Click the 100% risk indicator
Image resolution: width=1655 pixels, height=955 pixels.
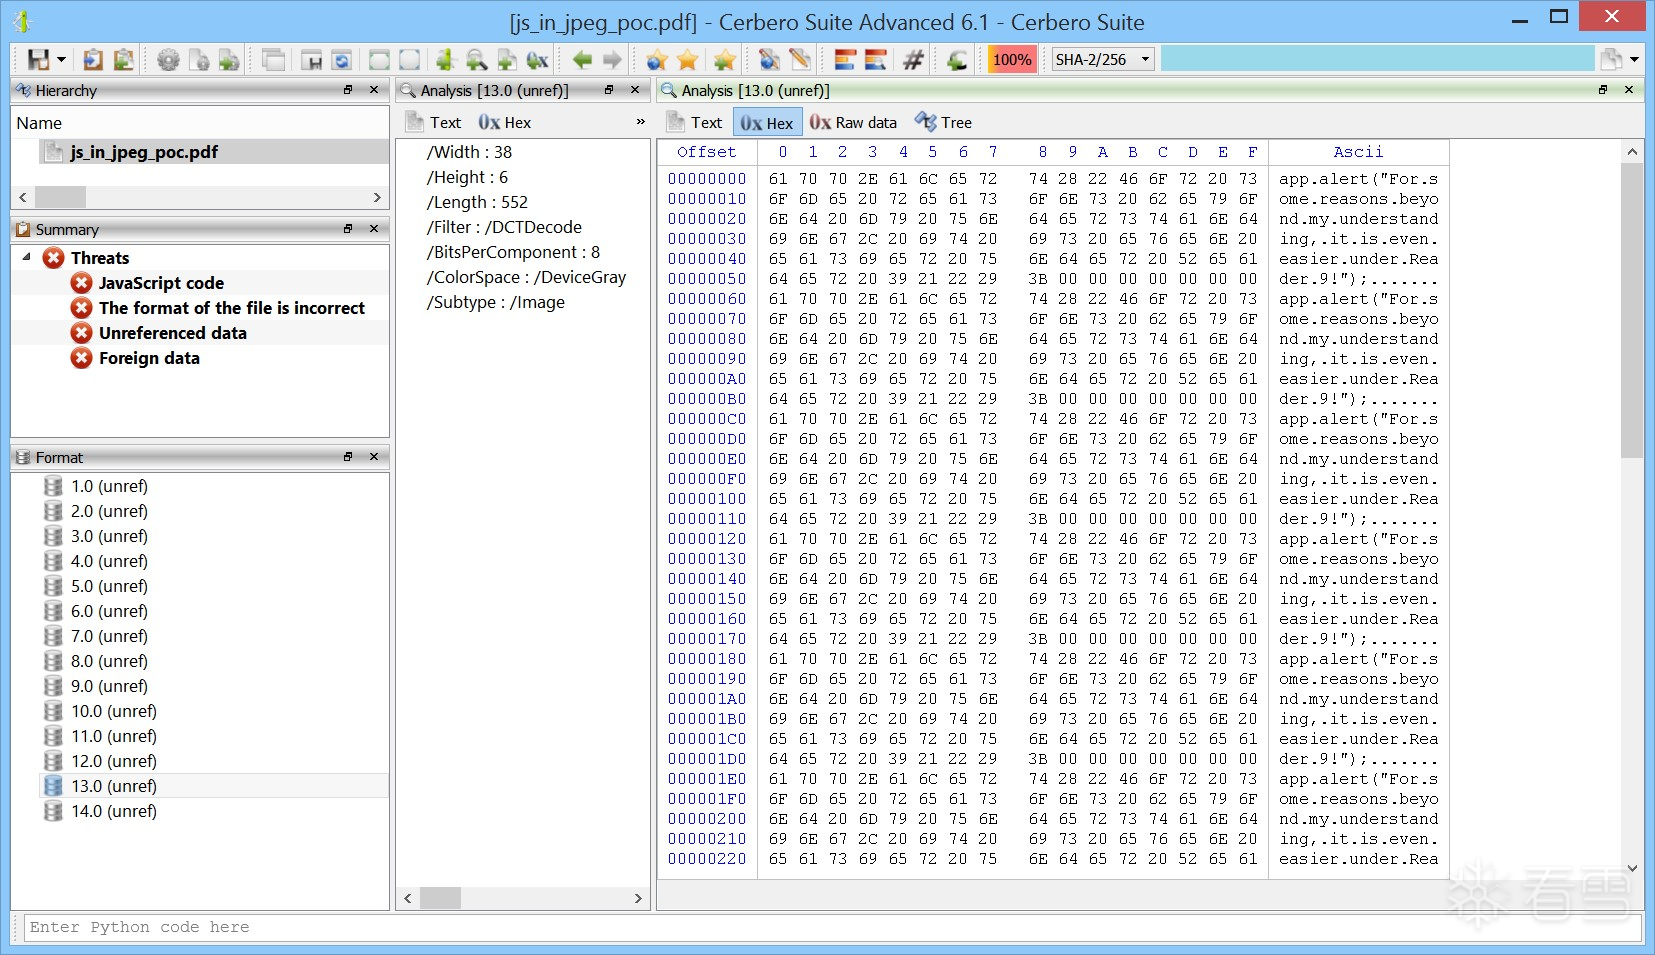(x=1012, y=60)
